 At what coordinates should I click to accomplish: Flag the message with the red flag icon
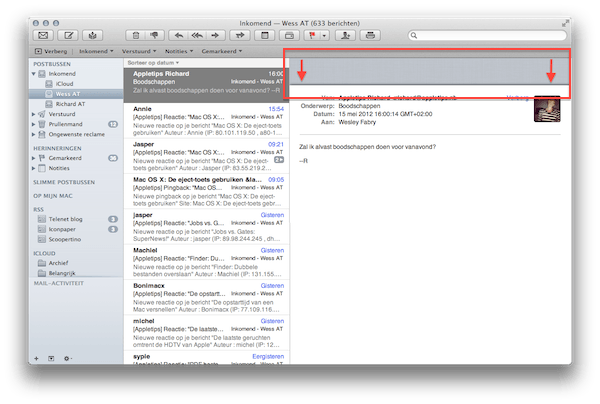[x=312, y=36]
